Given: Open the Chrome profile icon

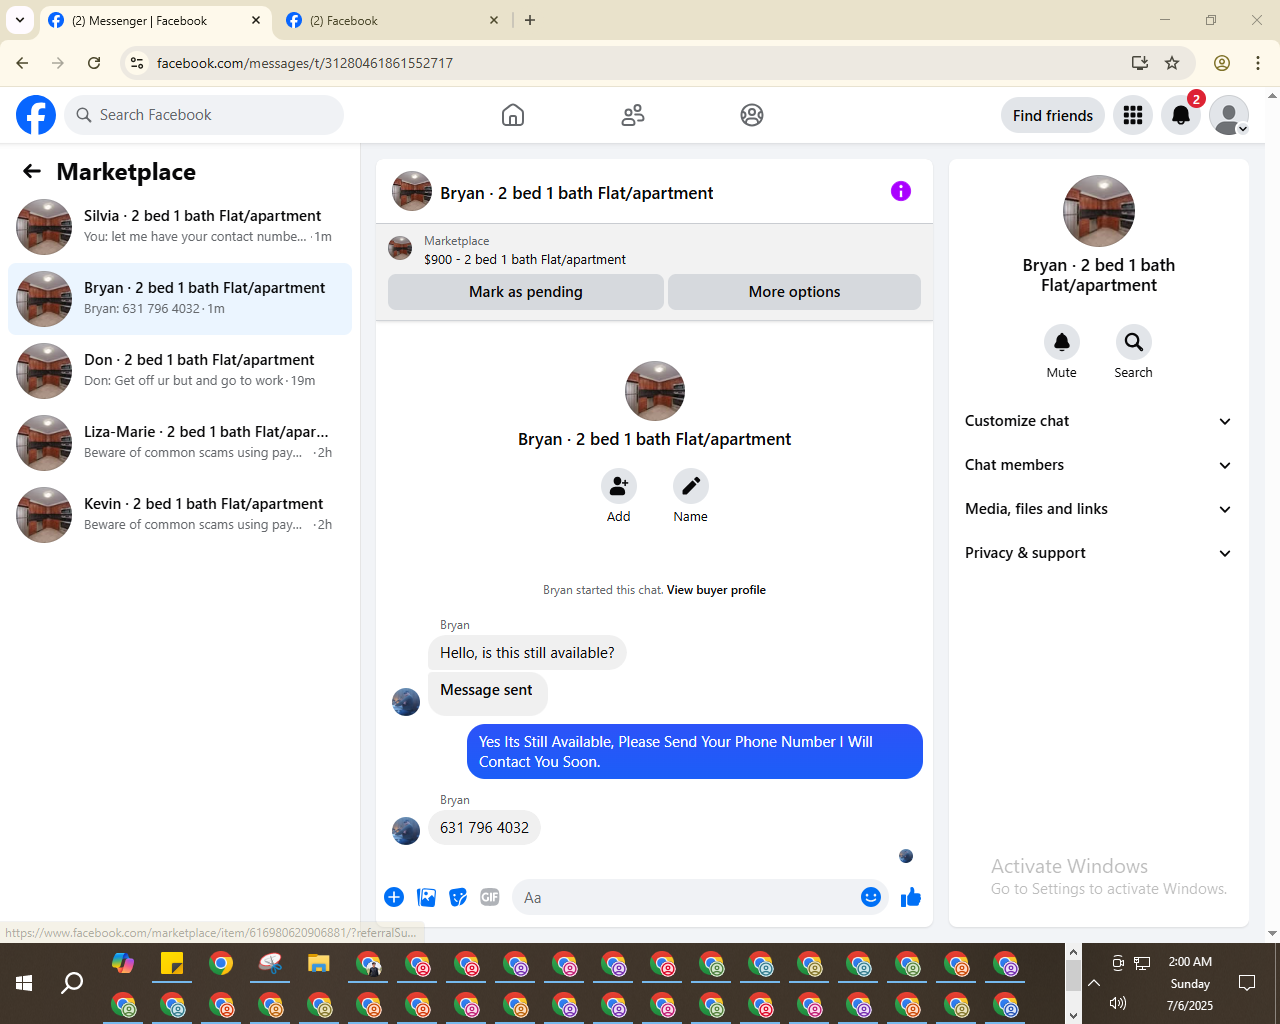Looking at the screenshot, I should (1222, 63).
